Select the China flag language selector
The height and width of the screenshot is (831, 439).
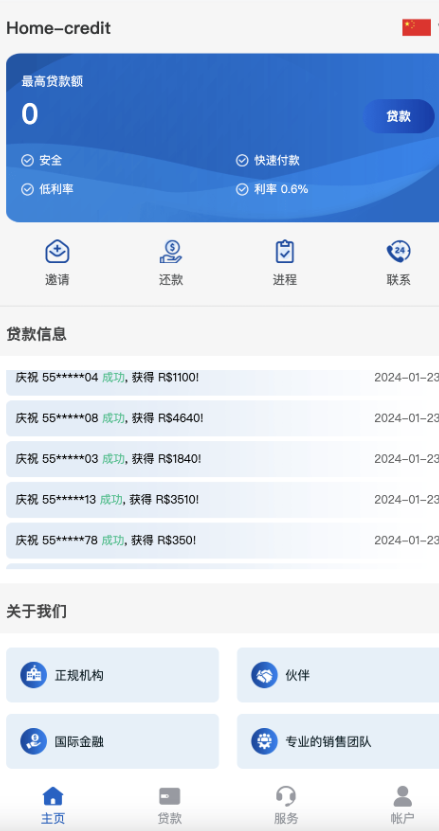point(416,28)
